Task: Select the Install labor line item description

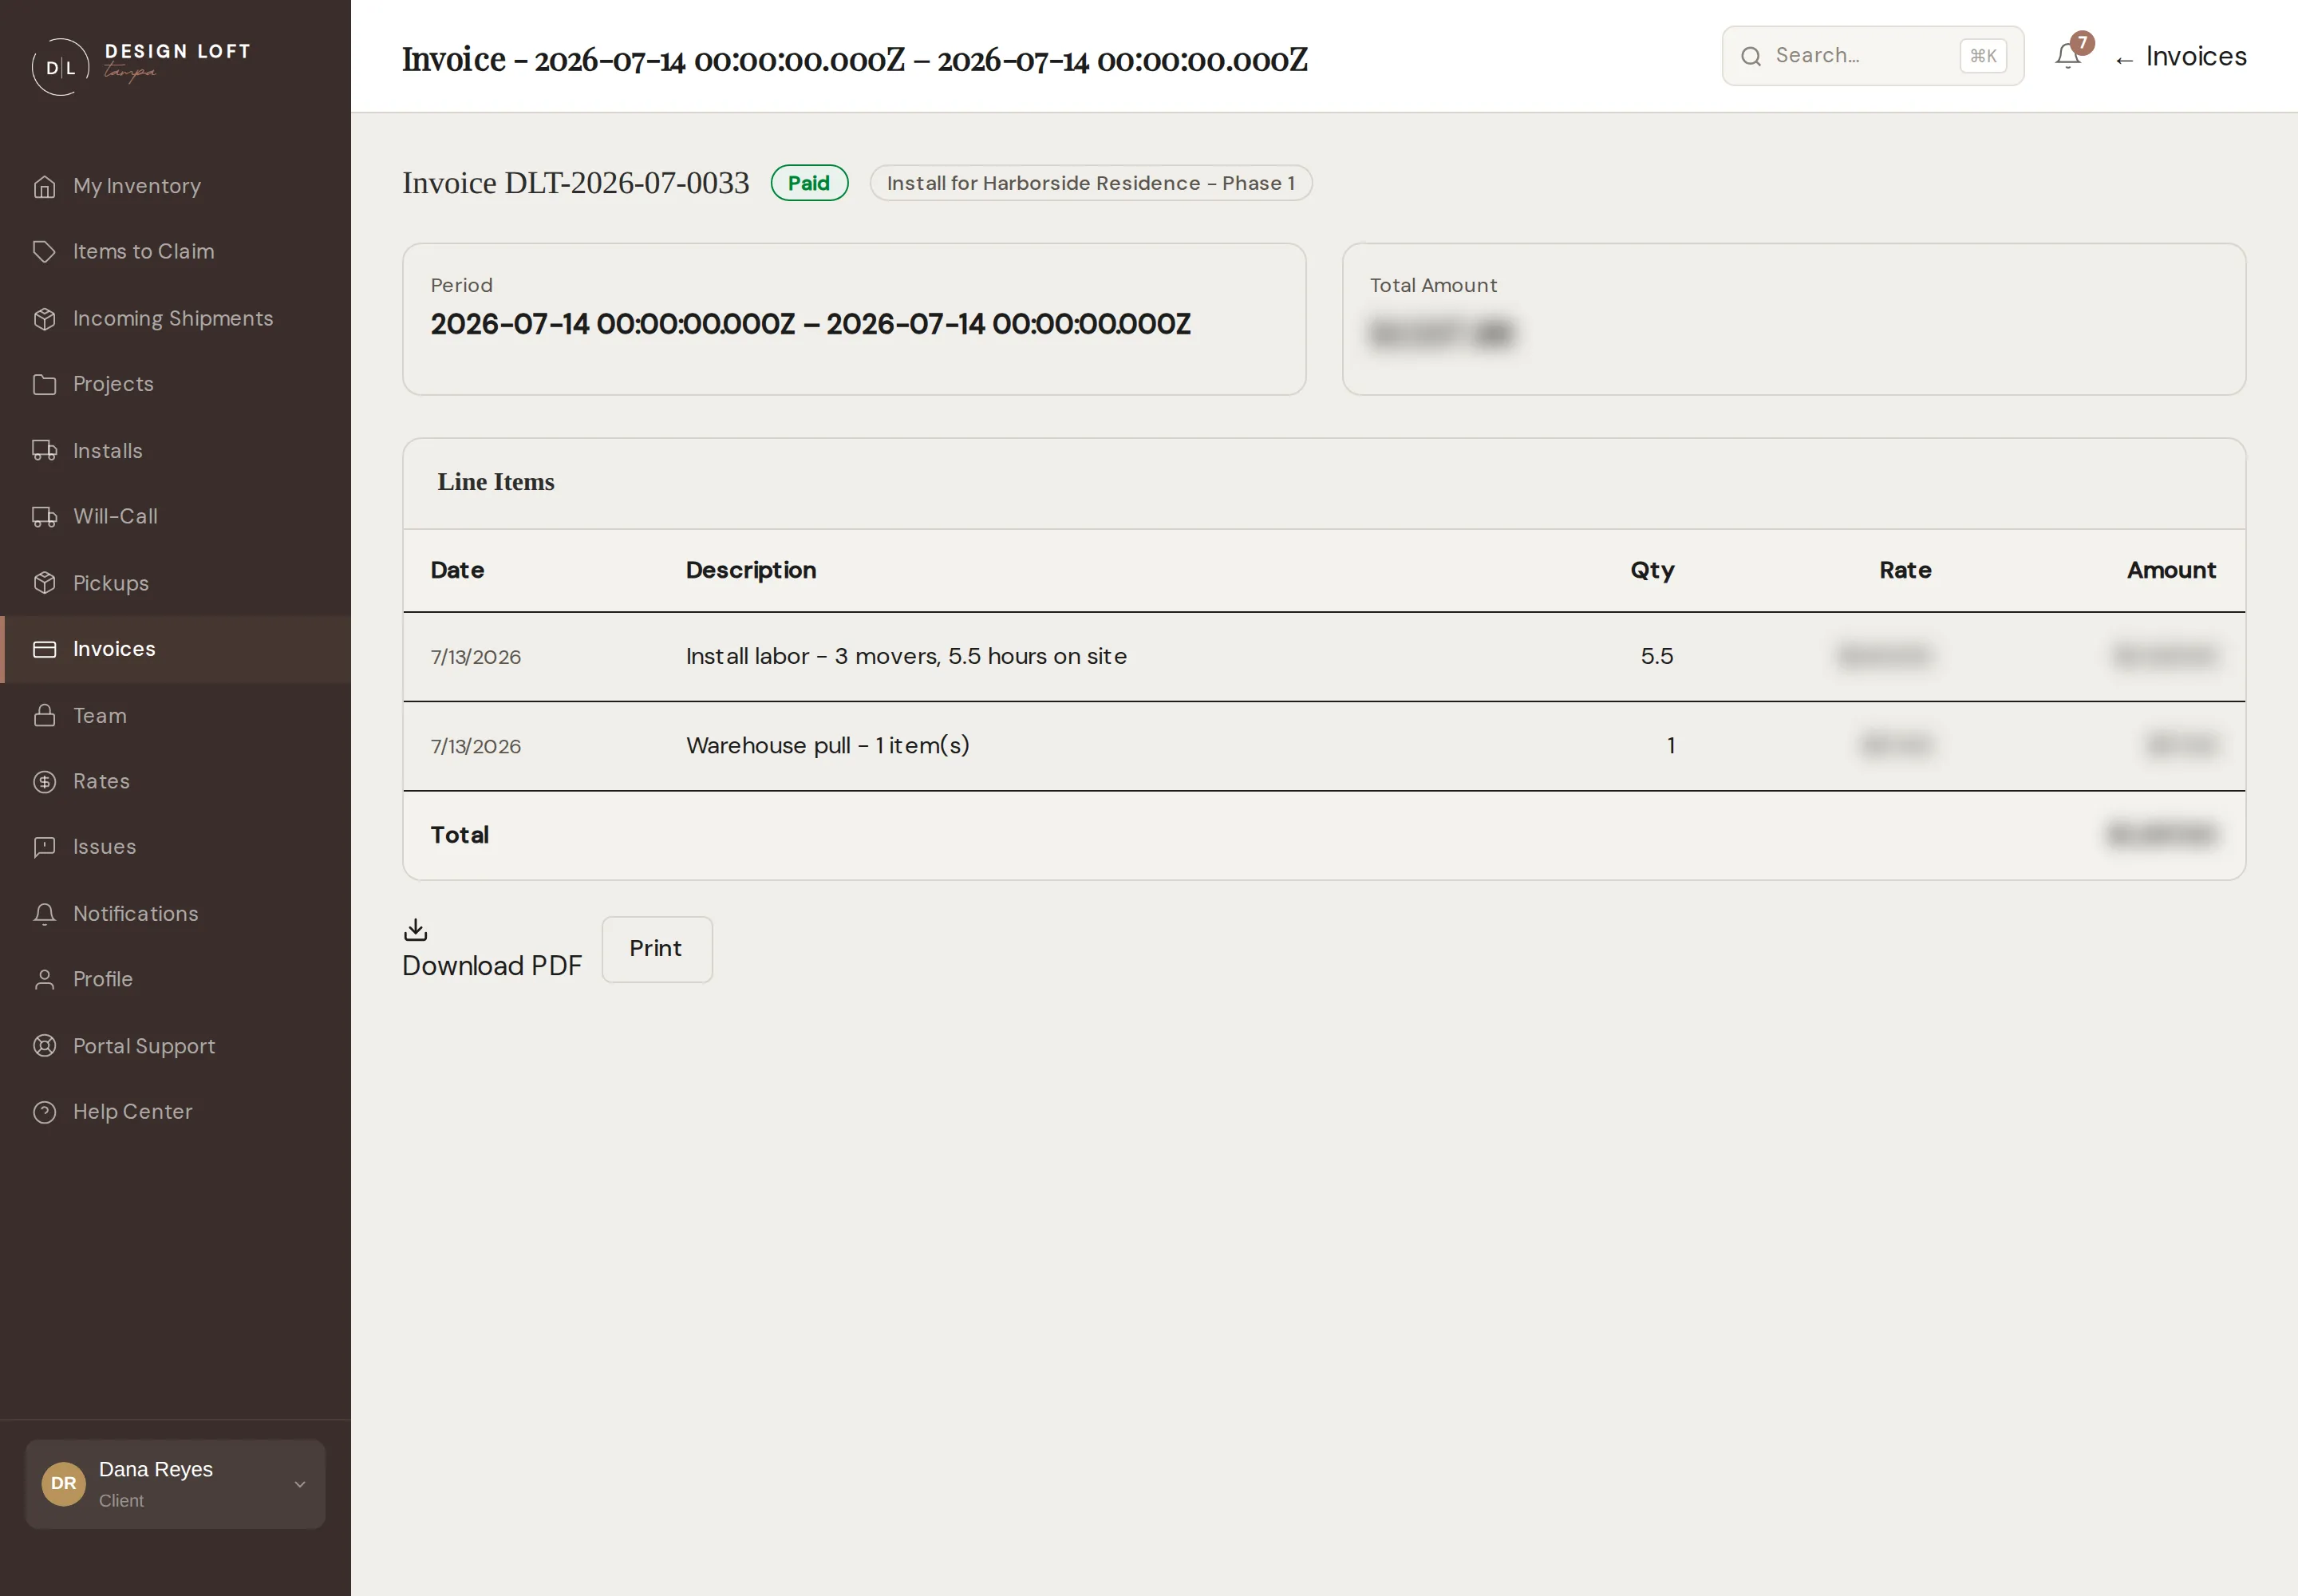Action: pyautogui.click(x=906, y=657)
